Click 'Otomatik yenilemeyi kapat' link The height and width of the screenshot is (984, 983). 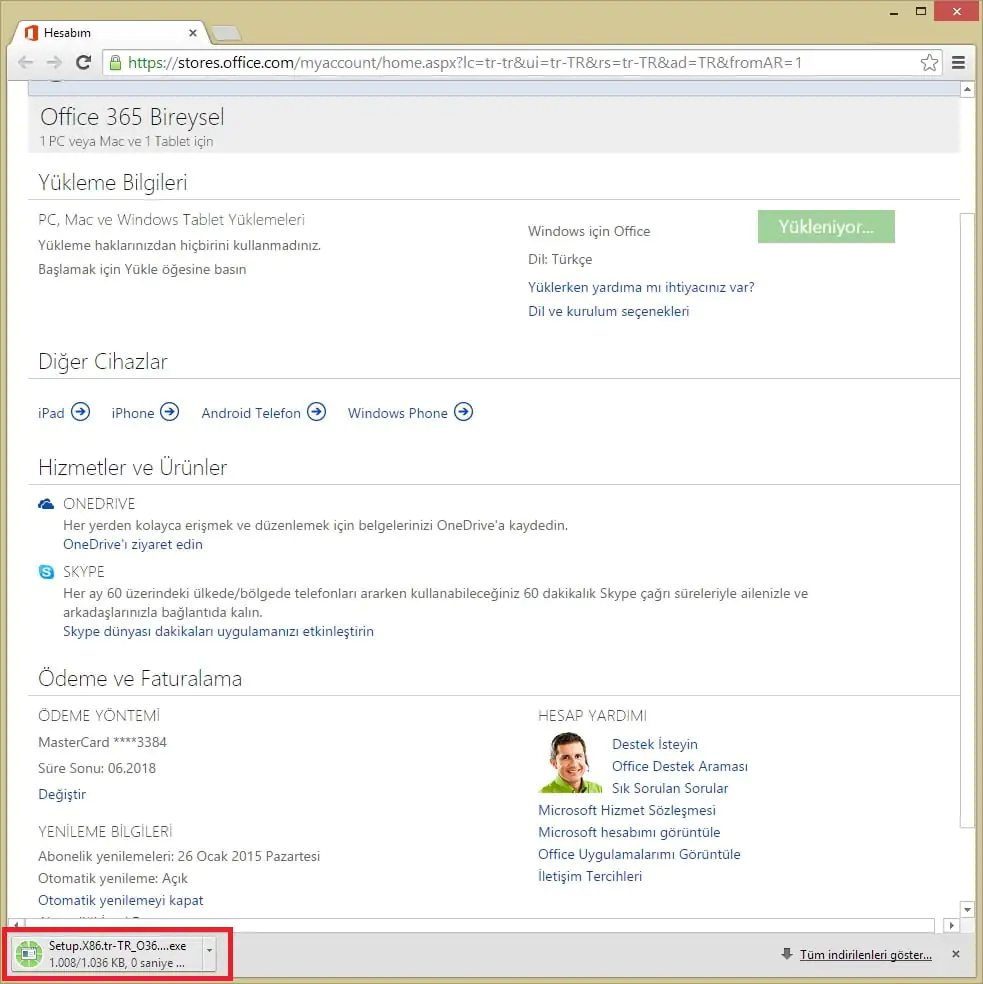120,900
